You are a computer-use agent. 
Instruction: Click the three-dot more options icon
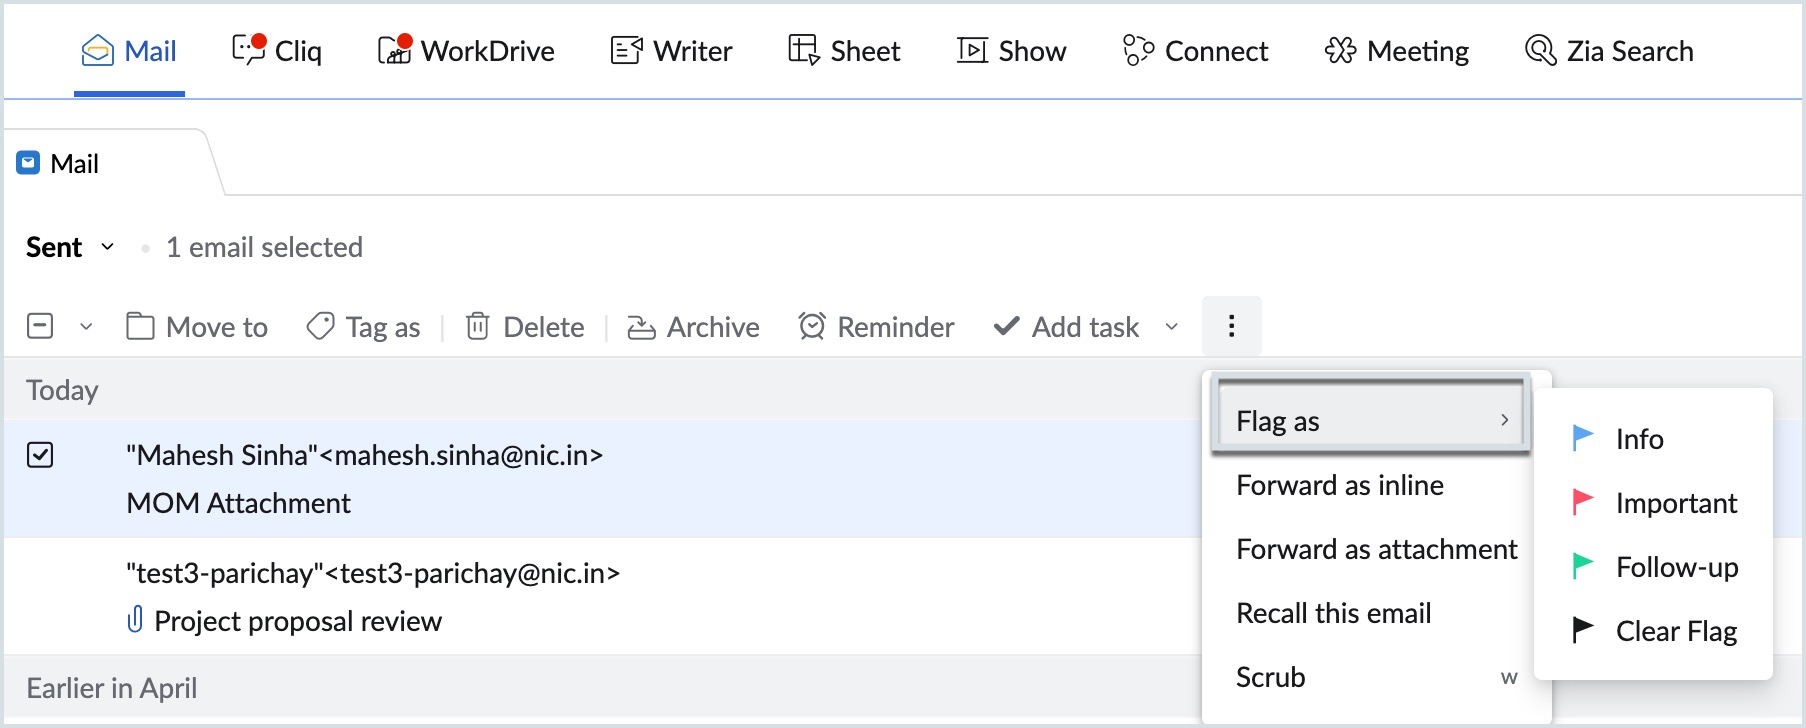(x=1231, y=326)
